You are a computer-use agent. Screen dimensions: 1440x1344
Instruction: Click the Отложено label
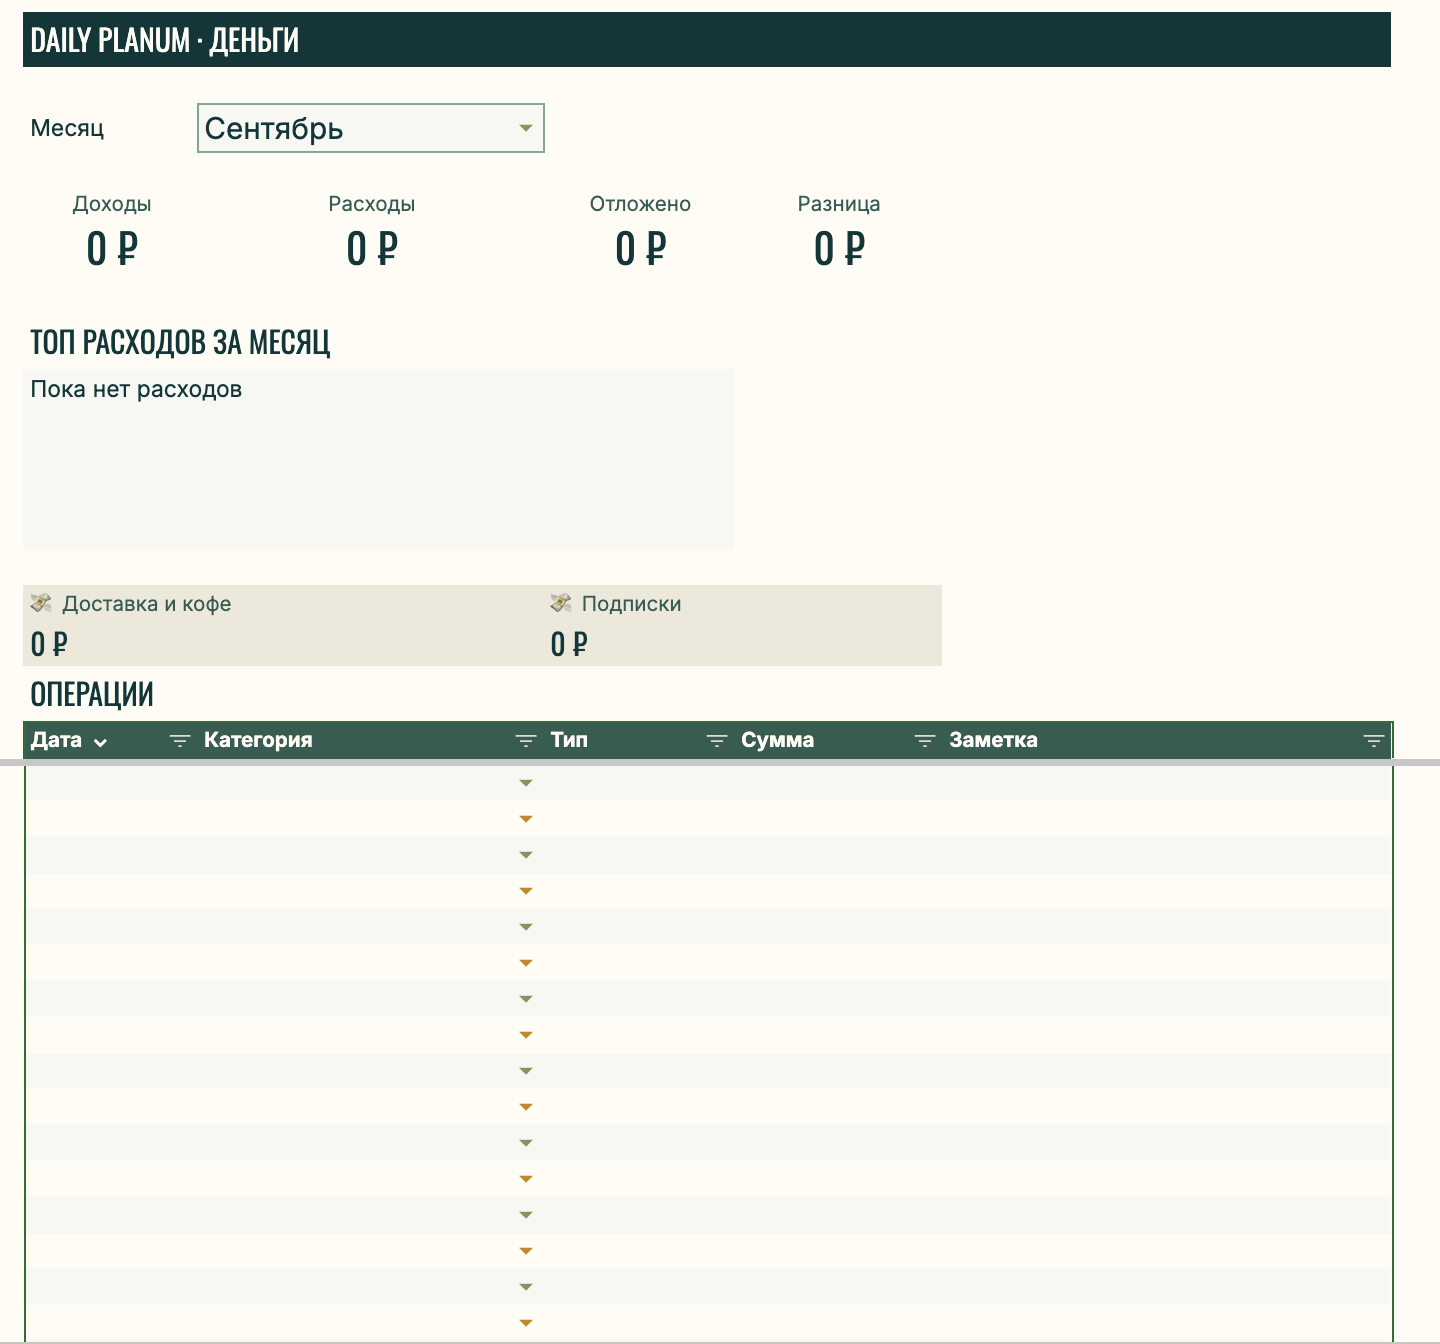tap(640, 204)
